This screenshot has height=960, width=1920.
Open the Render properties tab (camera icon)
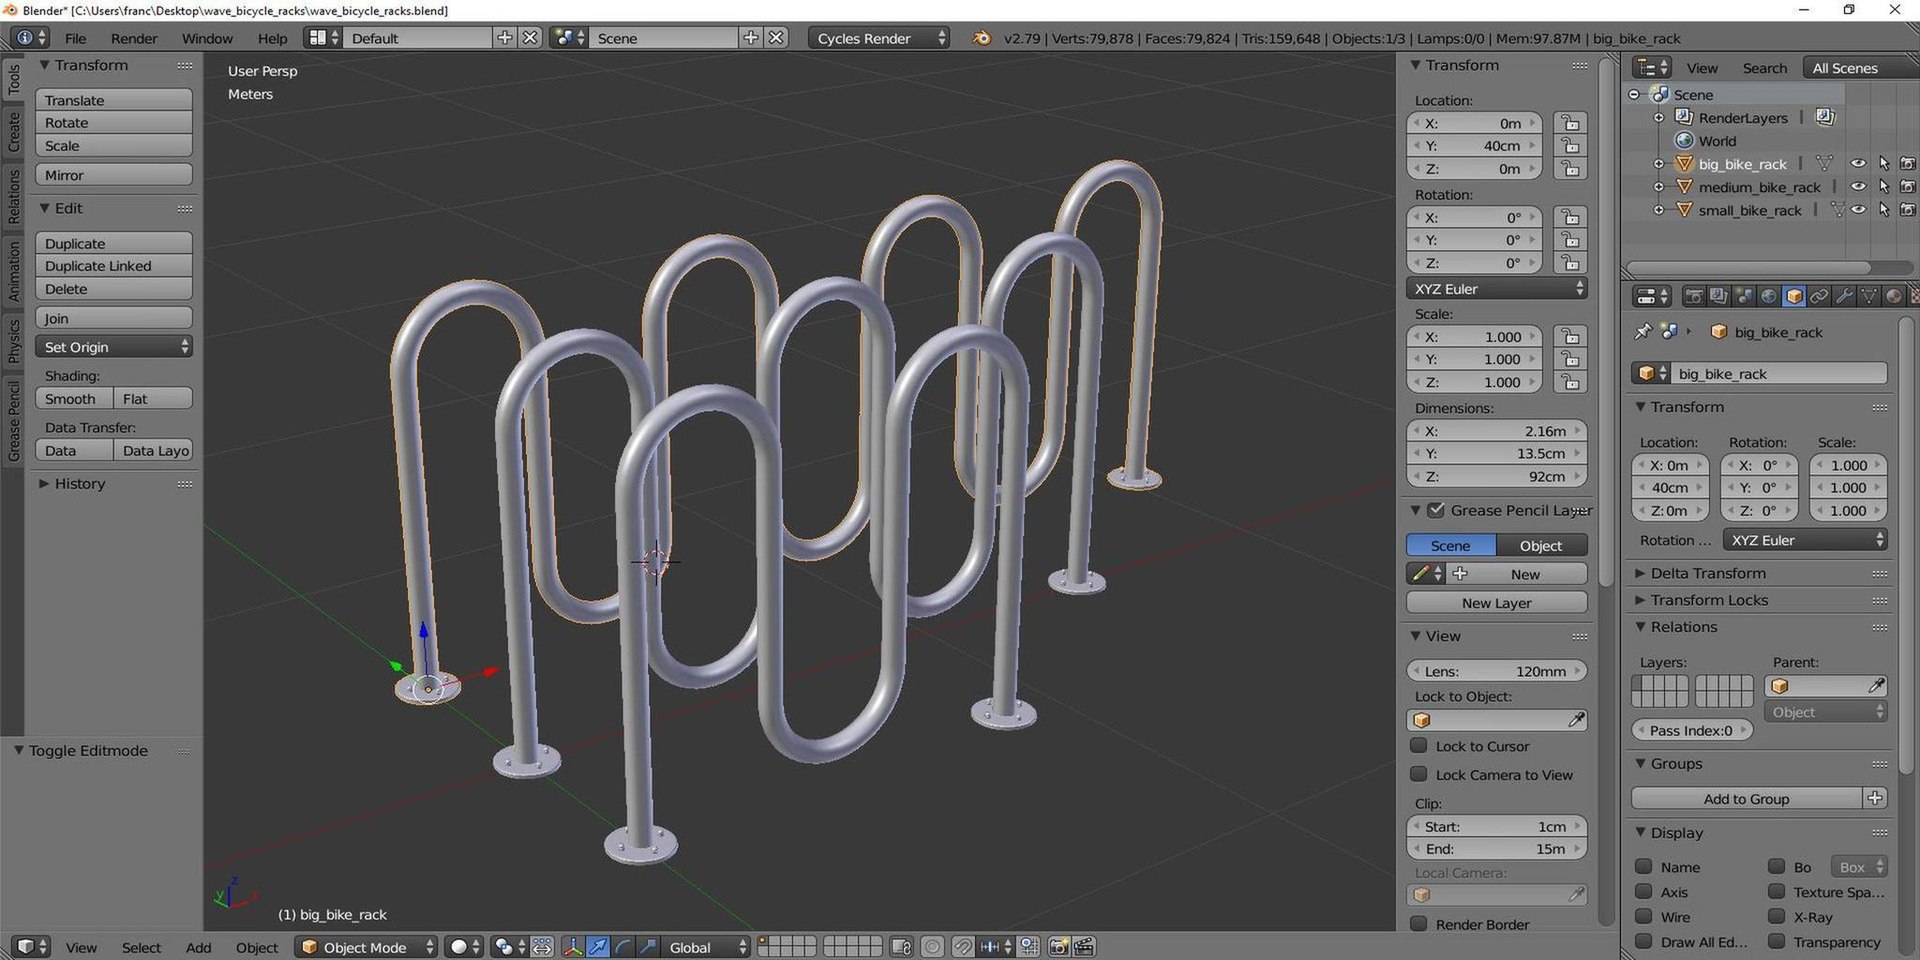pos(1694,296)
